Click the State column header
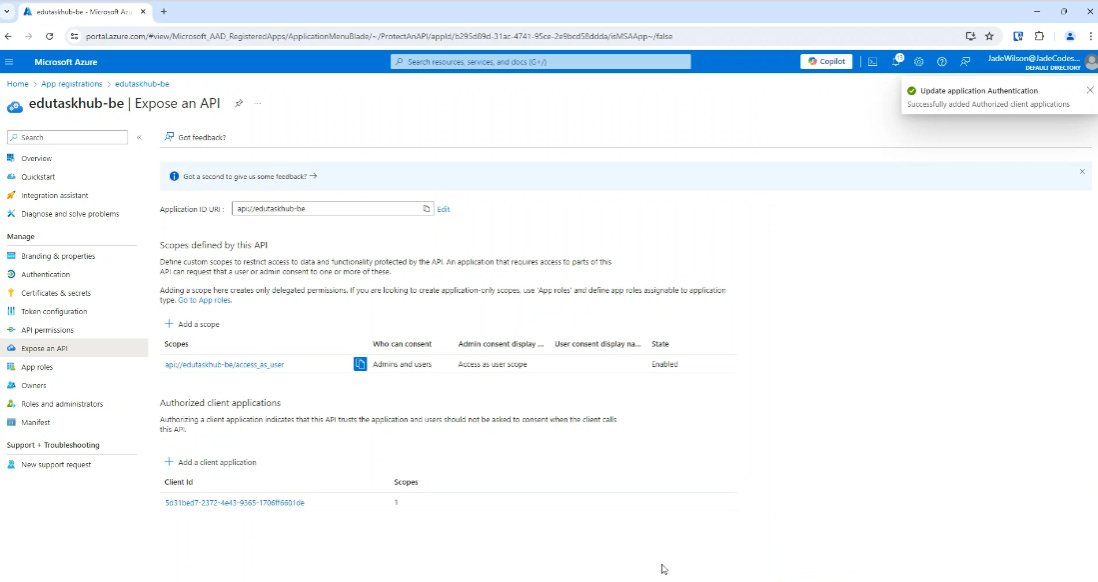Viewport: 1098px width, 582px height. tap(660, 344)
